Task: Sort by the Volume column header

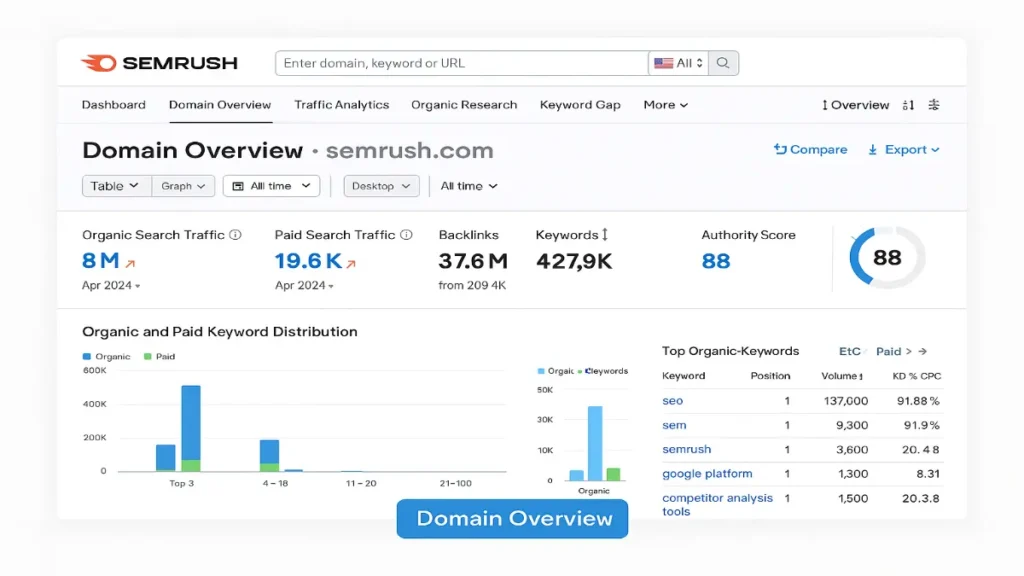Action: coord(842,376)
